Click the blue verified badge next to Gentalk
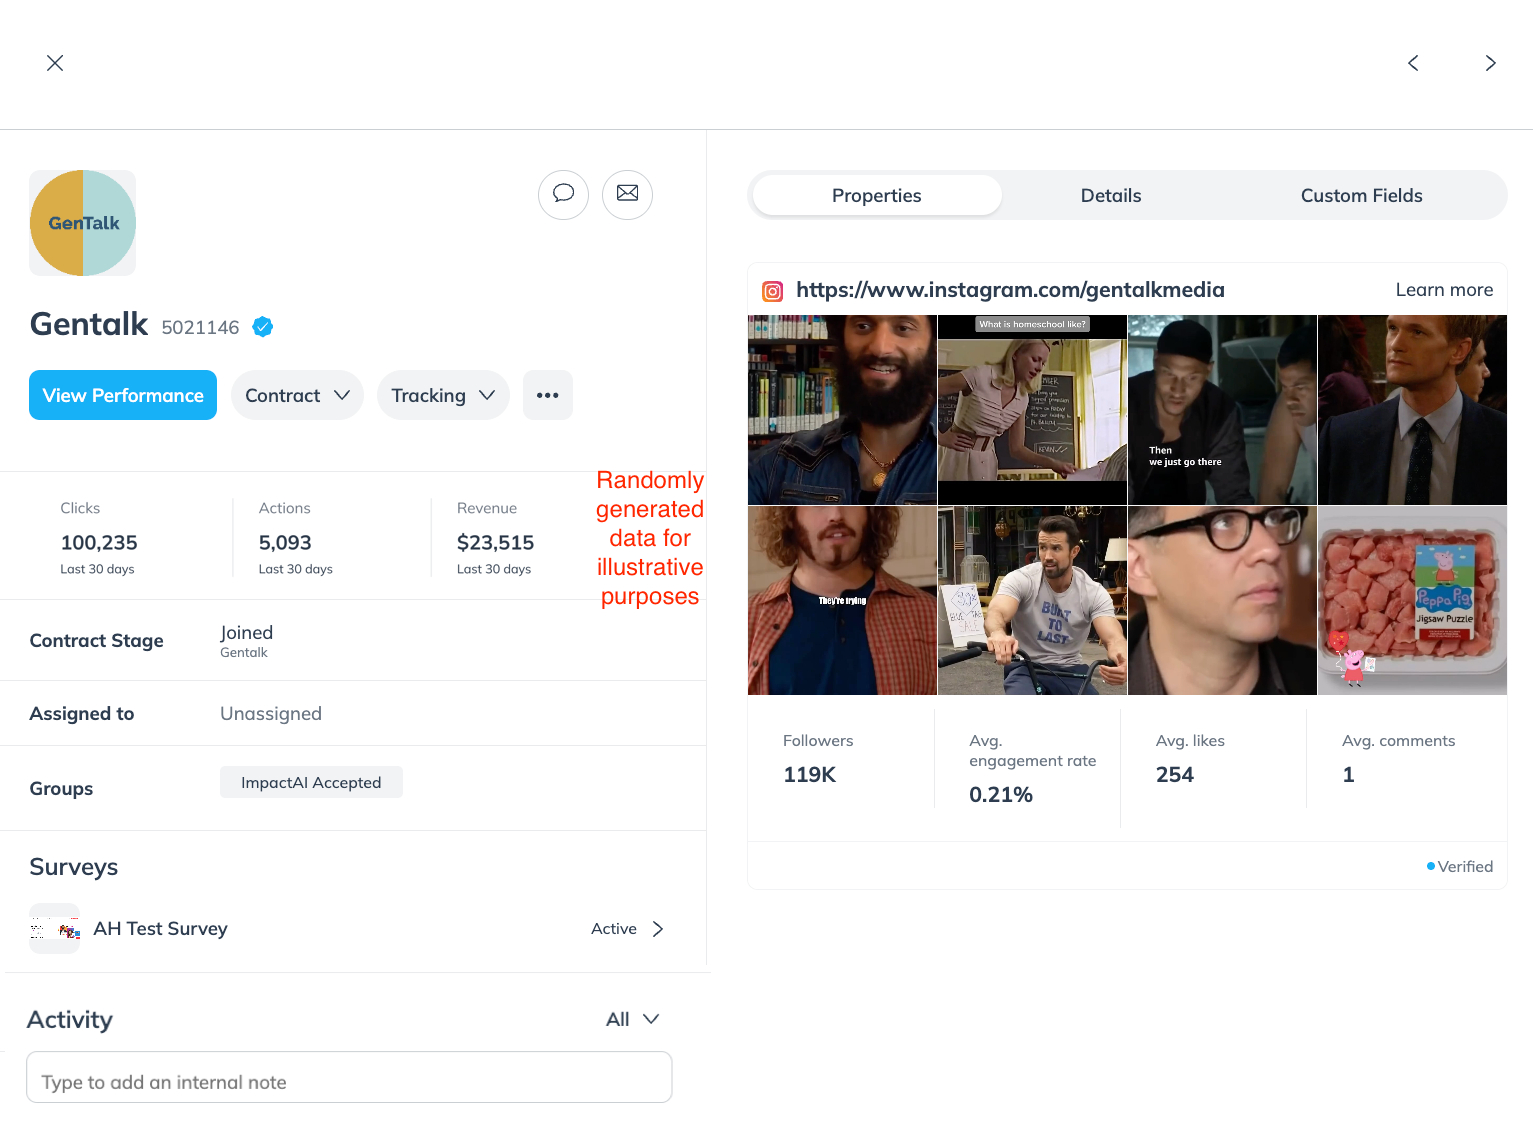Screen dimensions: 1533x1121 click(263, 327)
